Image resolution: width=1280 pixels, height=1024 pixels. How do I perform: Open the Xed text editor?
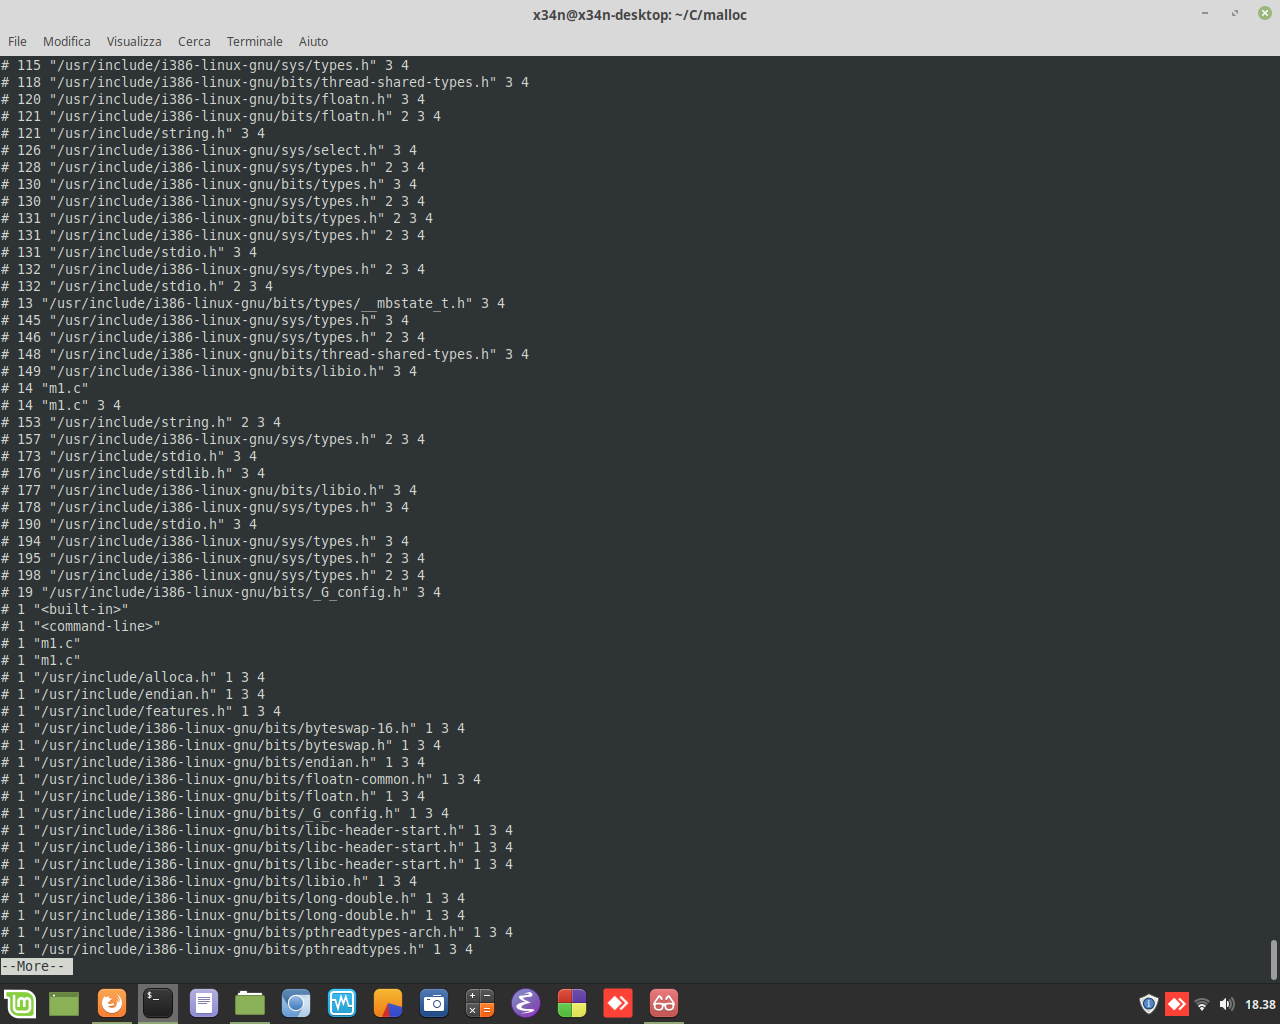204,1003
